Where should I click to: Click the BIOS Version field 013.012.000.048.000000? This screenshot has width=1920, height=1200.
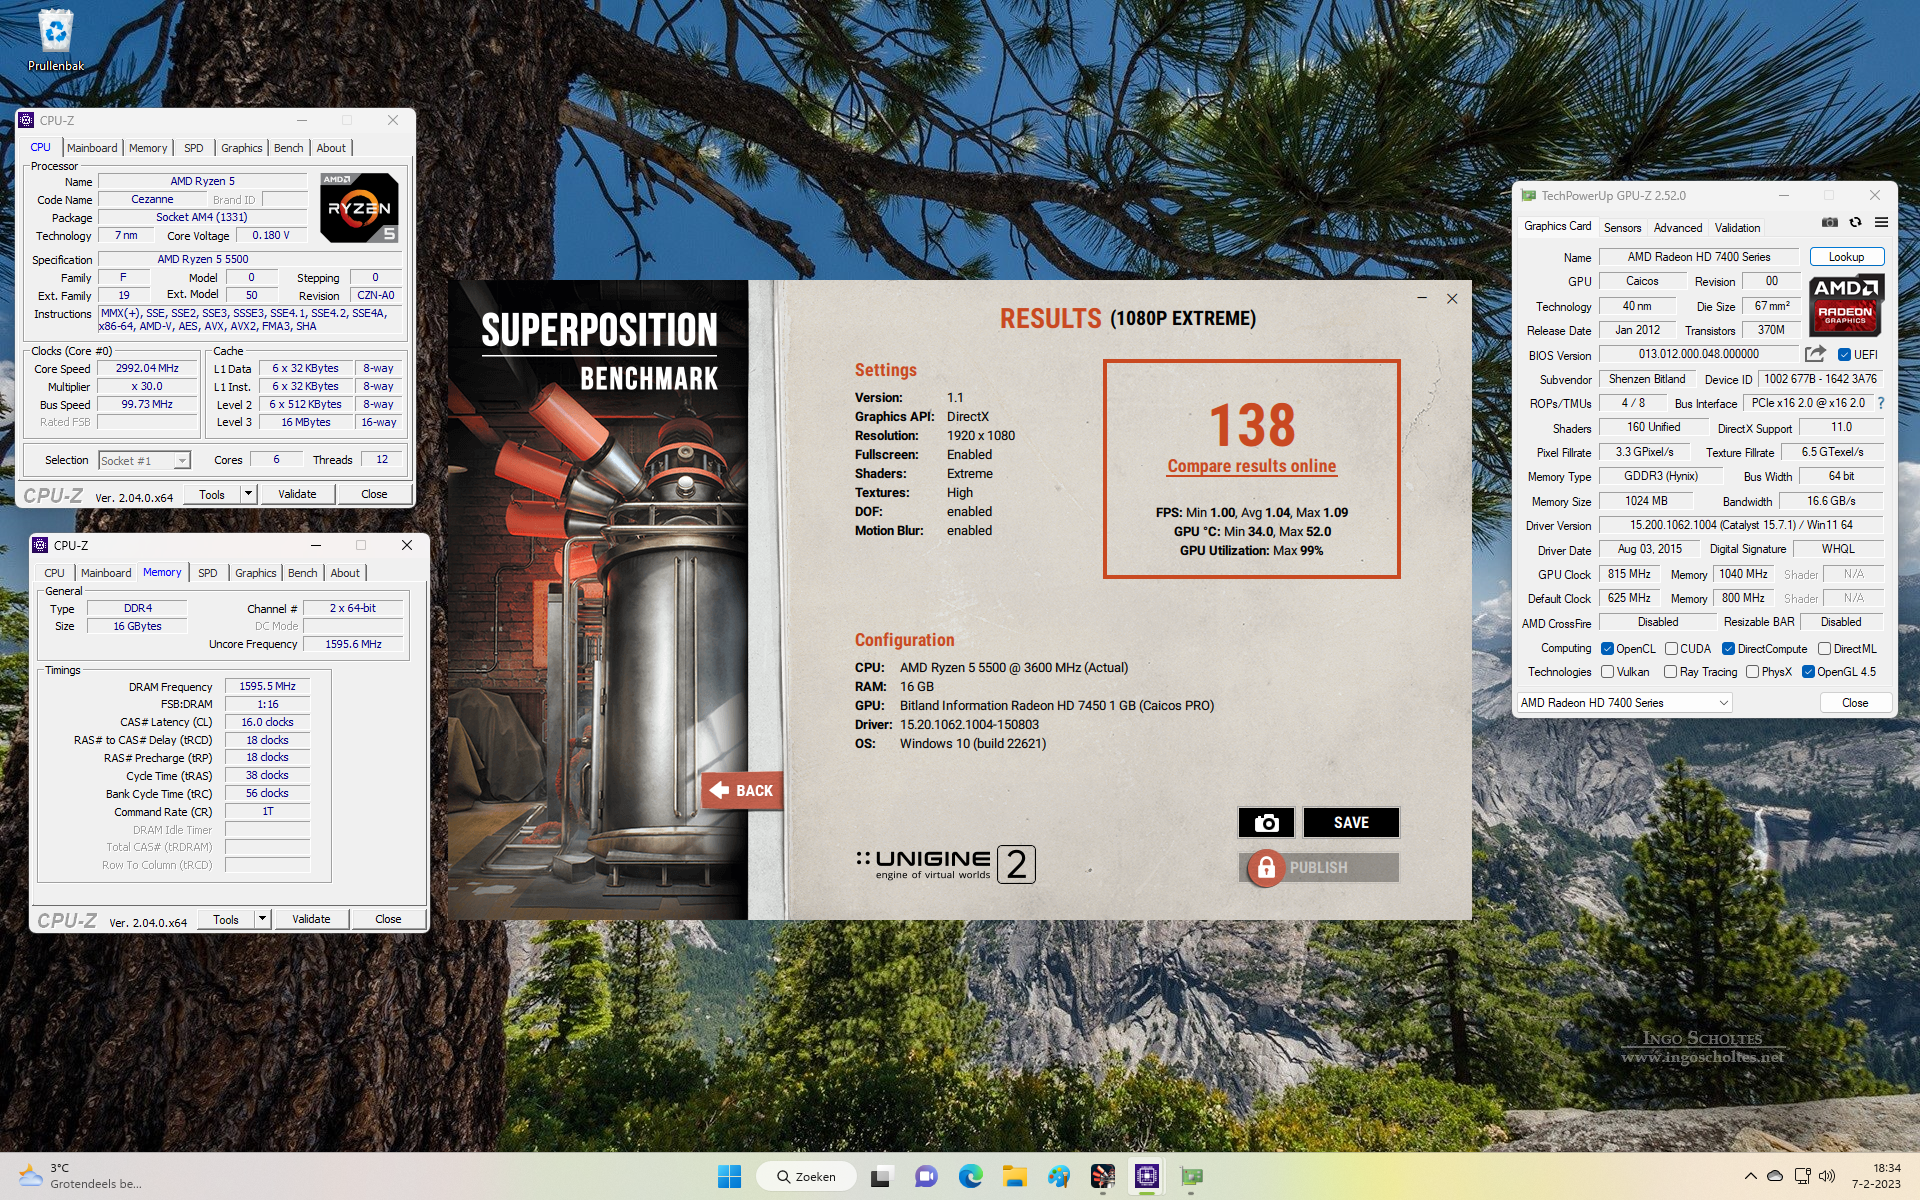coord(1698,354)
